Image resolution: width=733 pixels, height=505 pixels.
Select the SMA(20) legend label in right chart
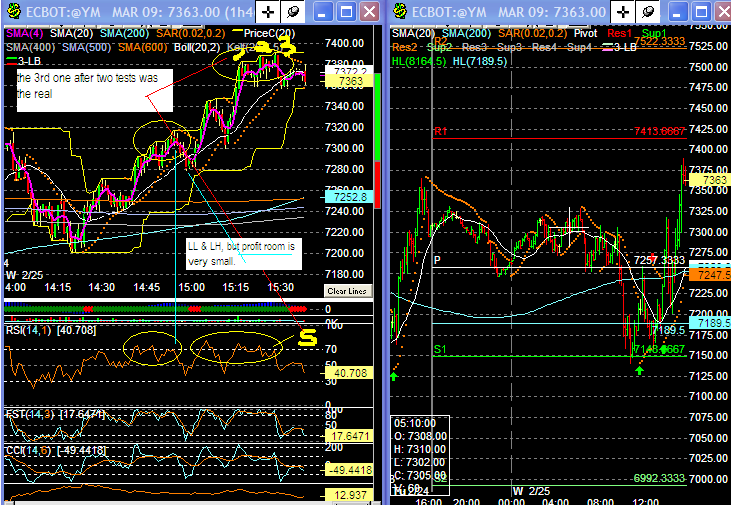tap(413, 33)
